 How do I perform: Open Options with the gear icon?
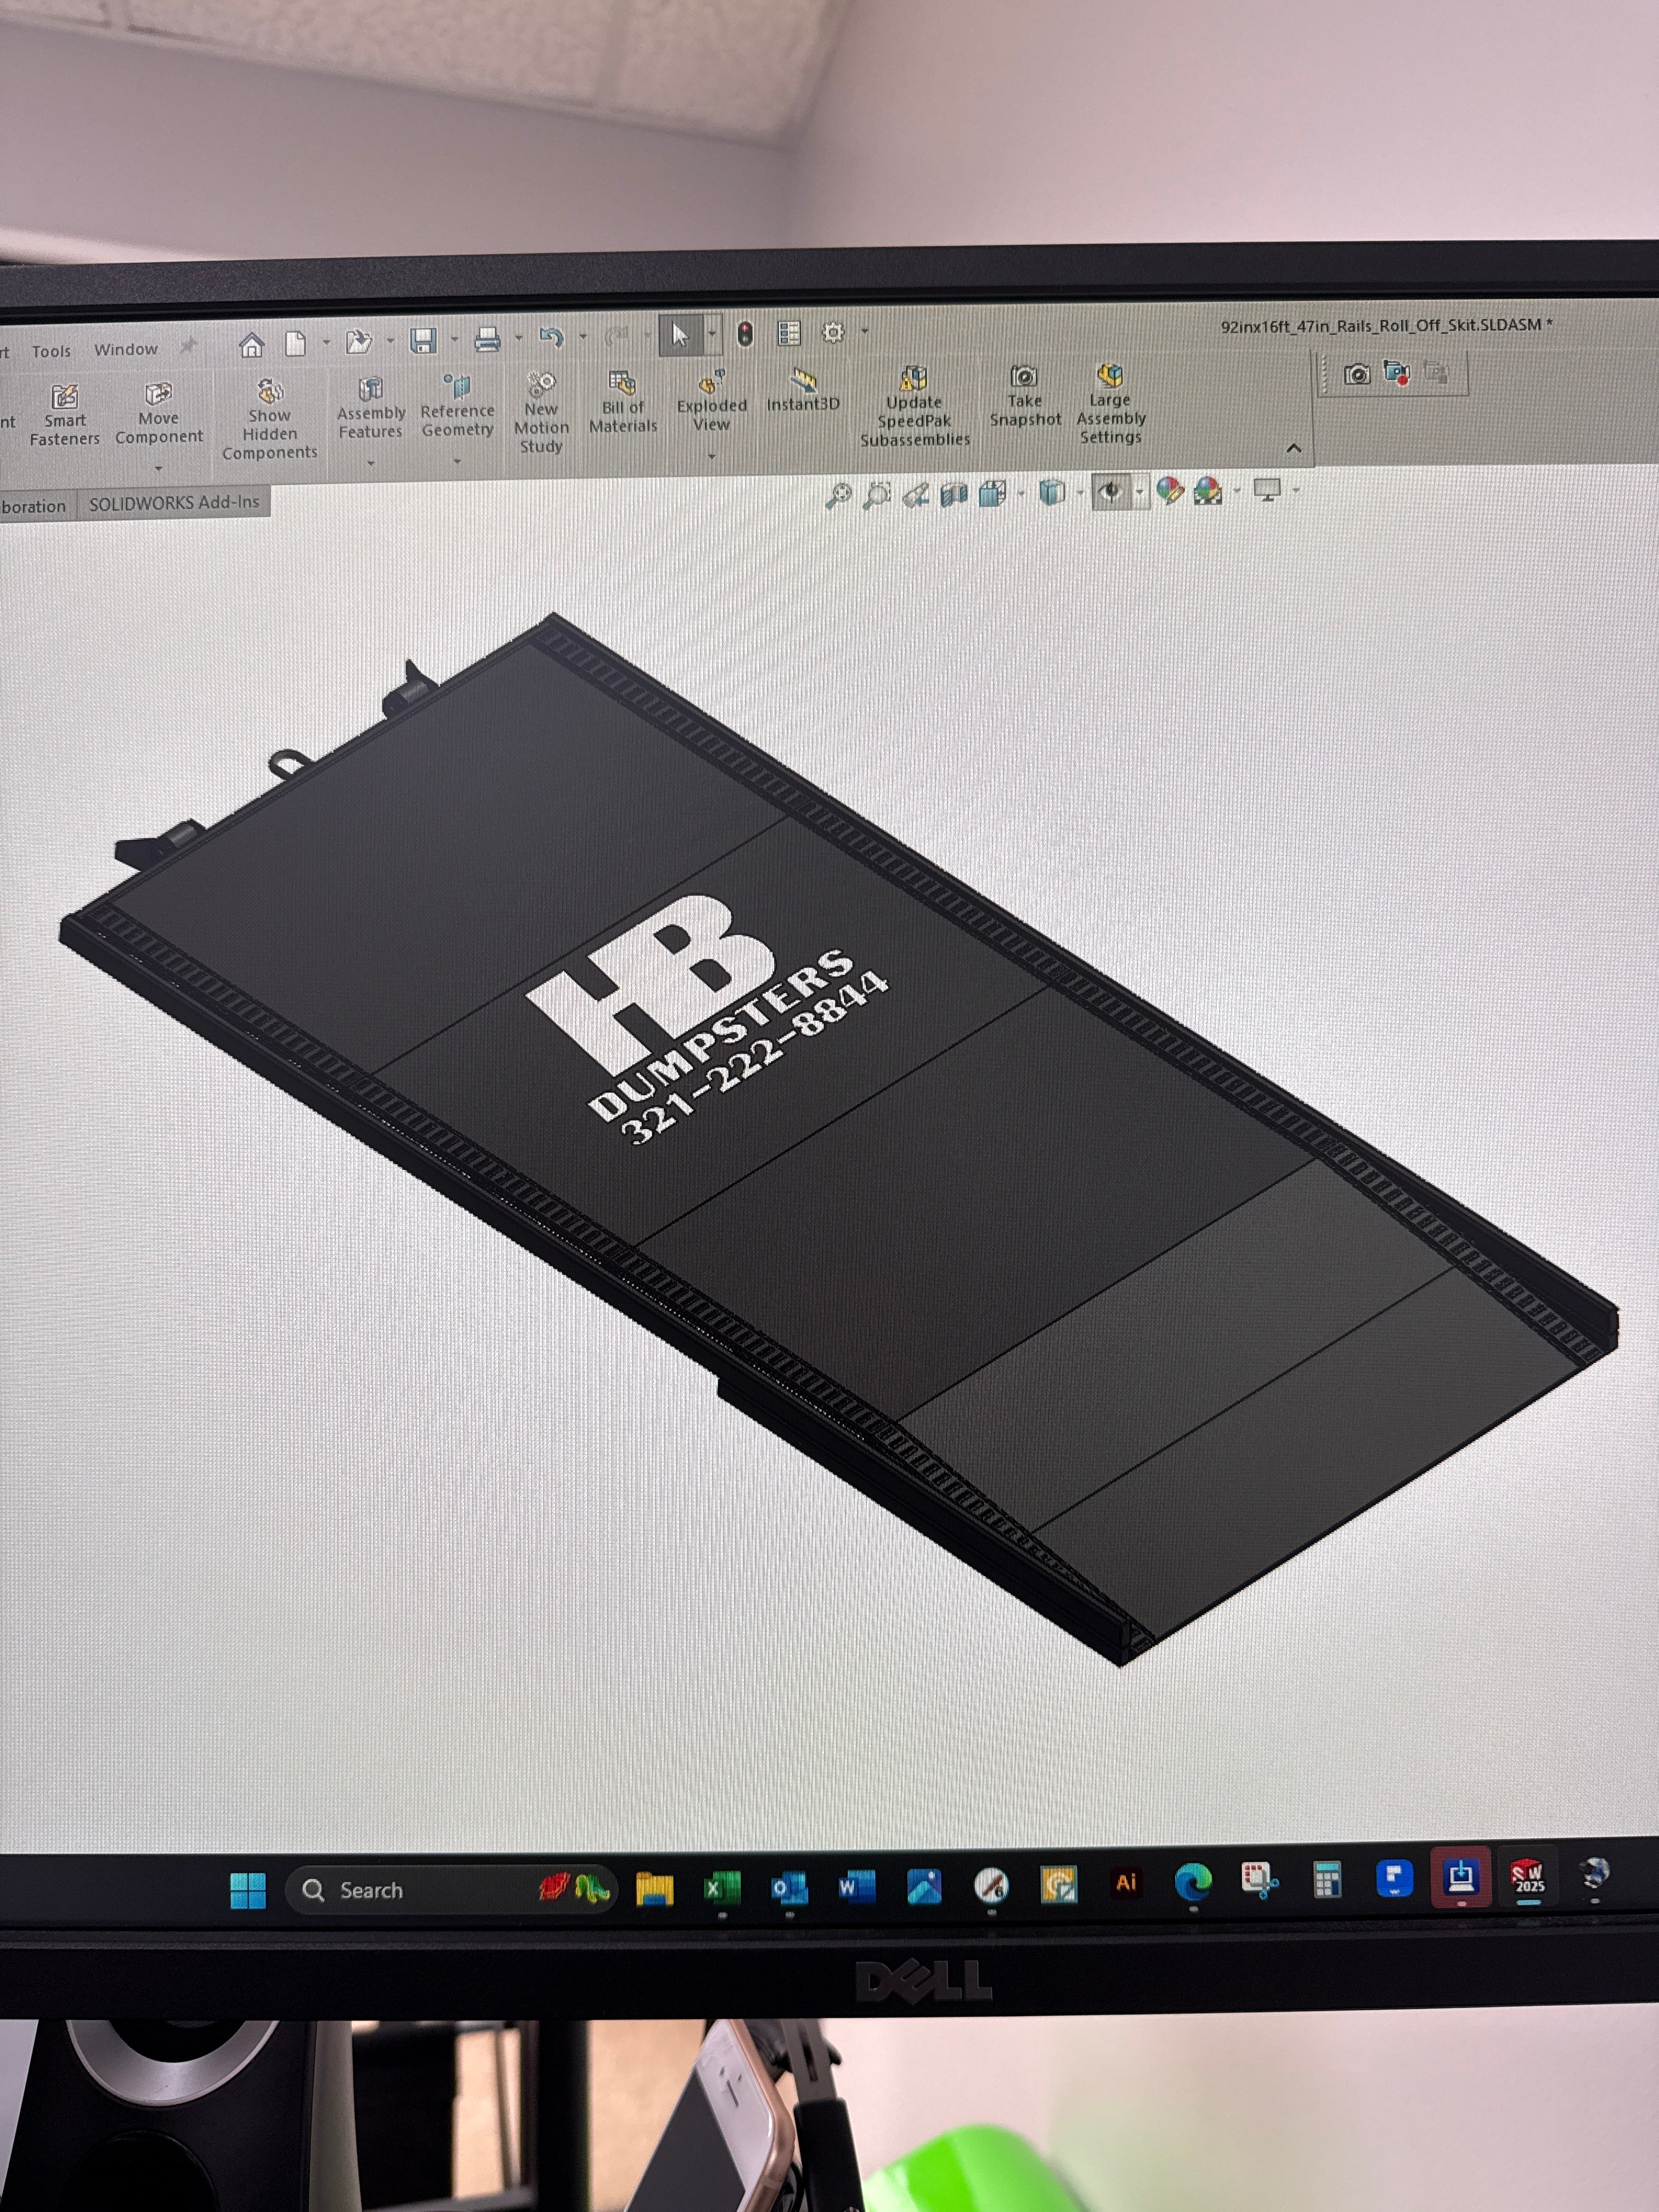[x=833, y=332]
